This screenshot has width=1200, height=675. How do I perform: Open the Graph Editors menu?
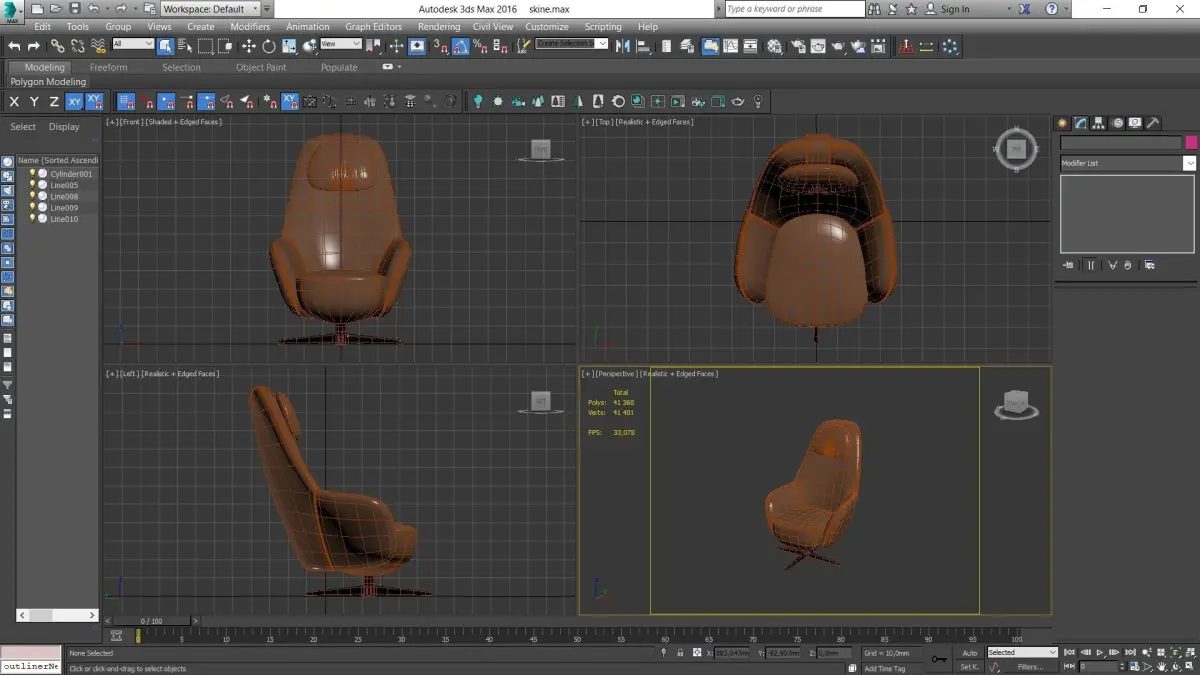pos(374,27)
